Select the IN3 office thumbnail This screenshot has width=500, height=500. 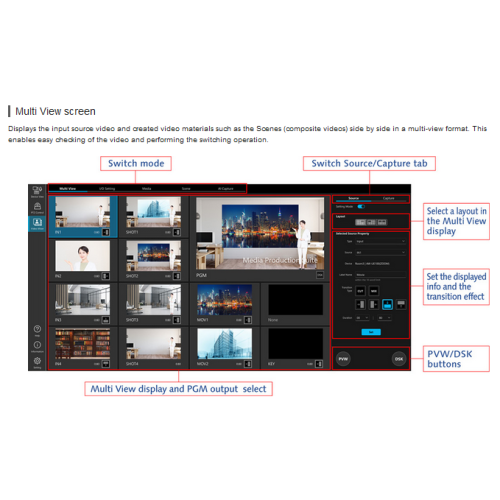pyautogui.click(x=83, y=300)
